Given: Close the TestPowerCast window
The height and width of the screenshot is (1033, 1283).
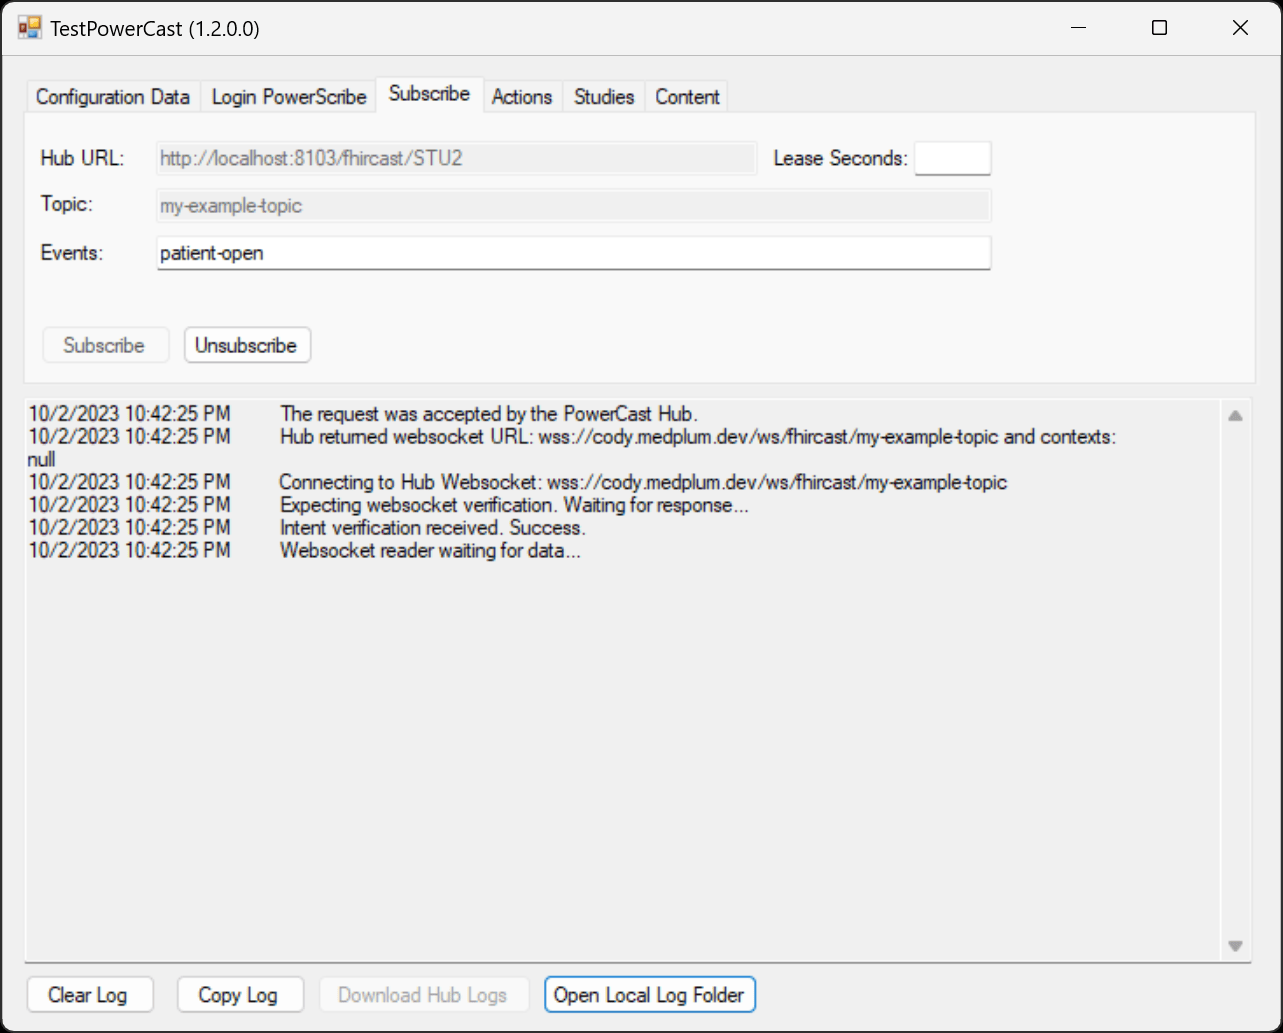Looking at the screenshot, I should pos(1240,28).
